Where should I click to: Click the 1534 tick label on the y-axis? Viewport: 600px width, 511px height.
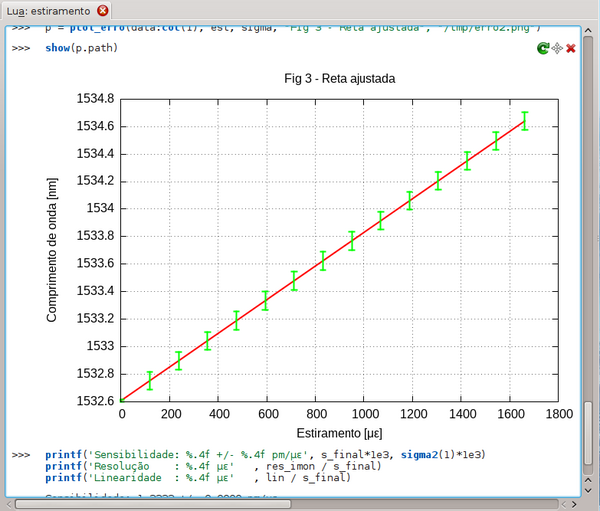(x=101, y=208)
